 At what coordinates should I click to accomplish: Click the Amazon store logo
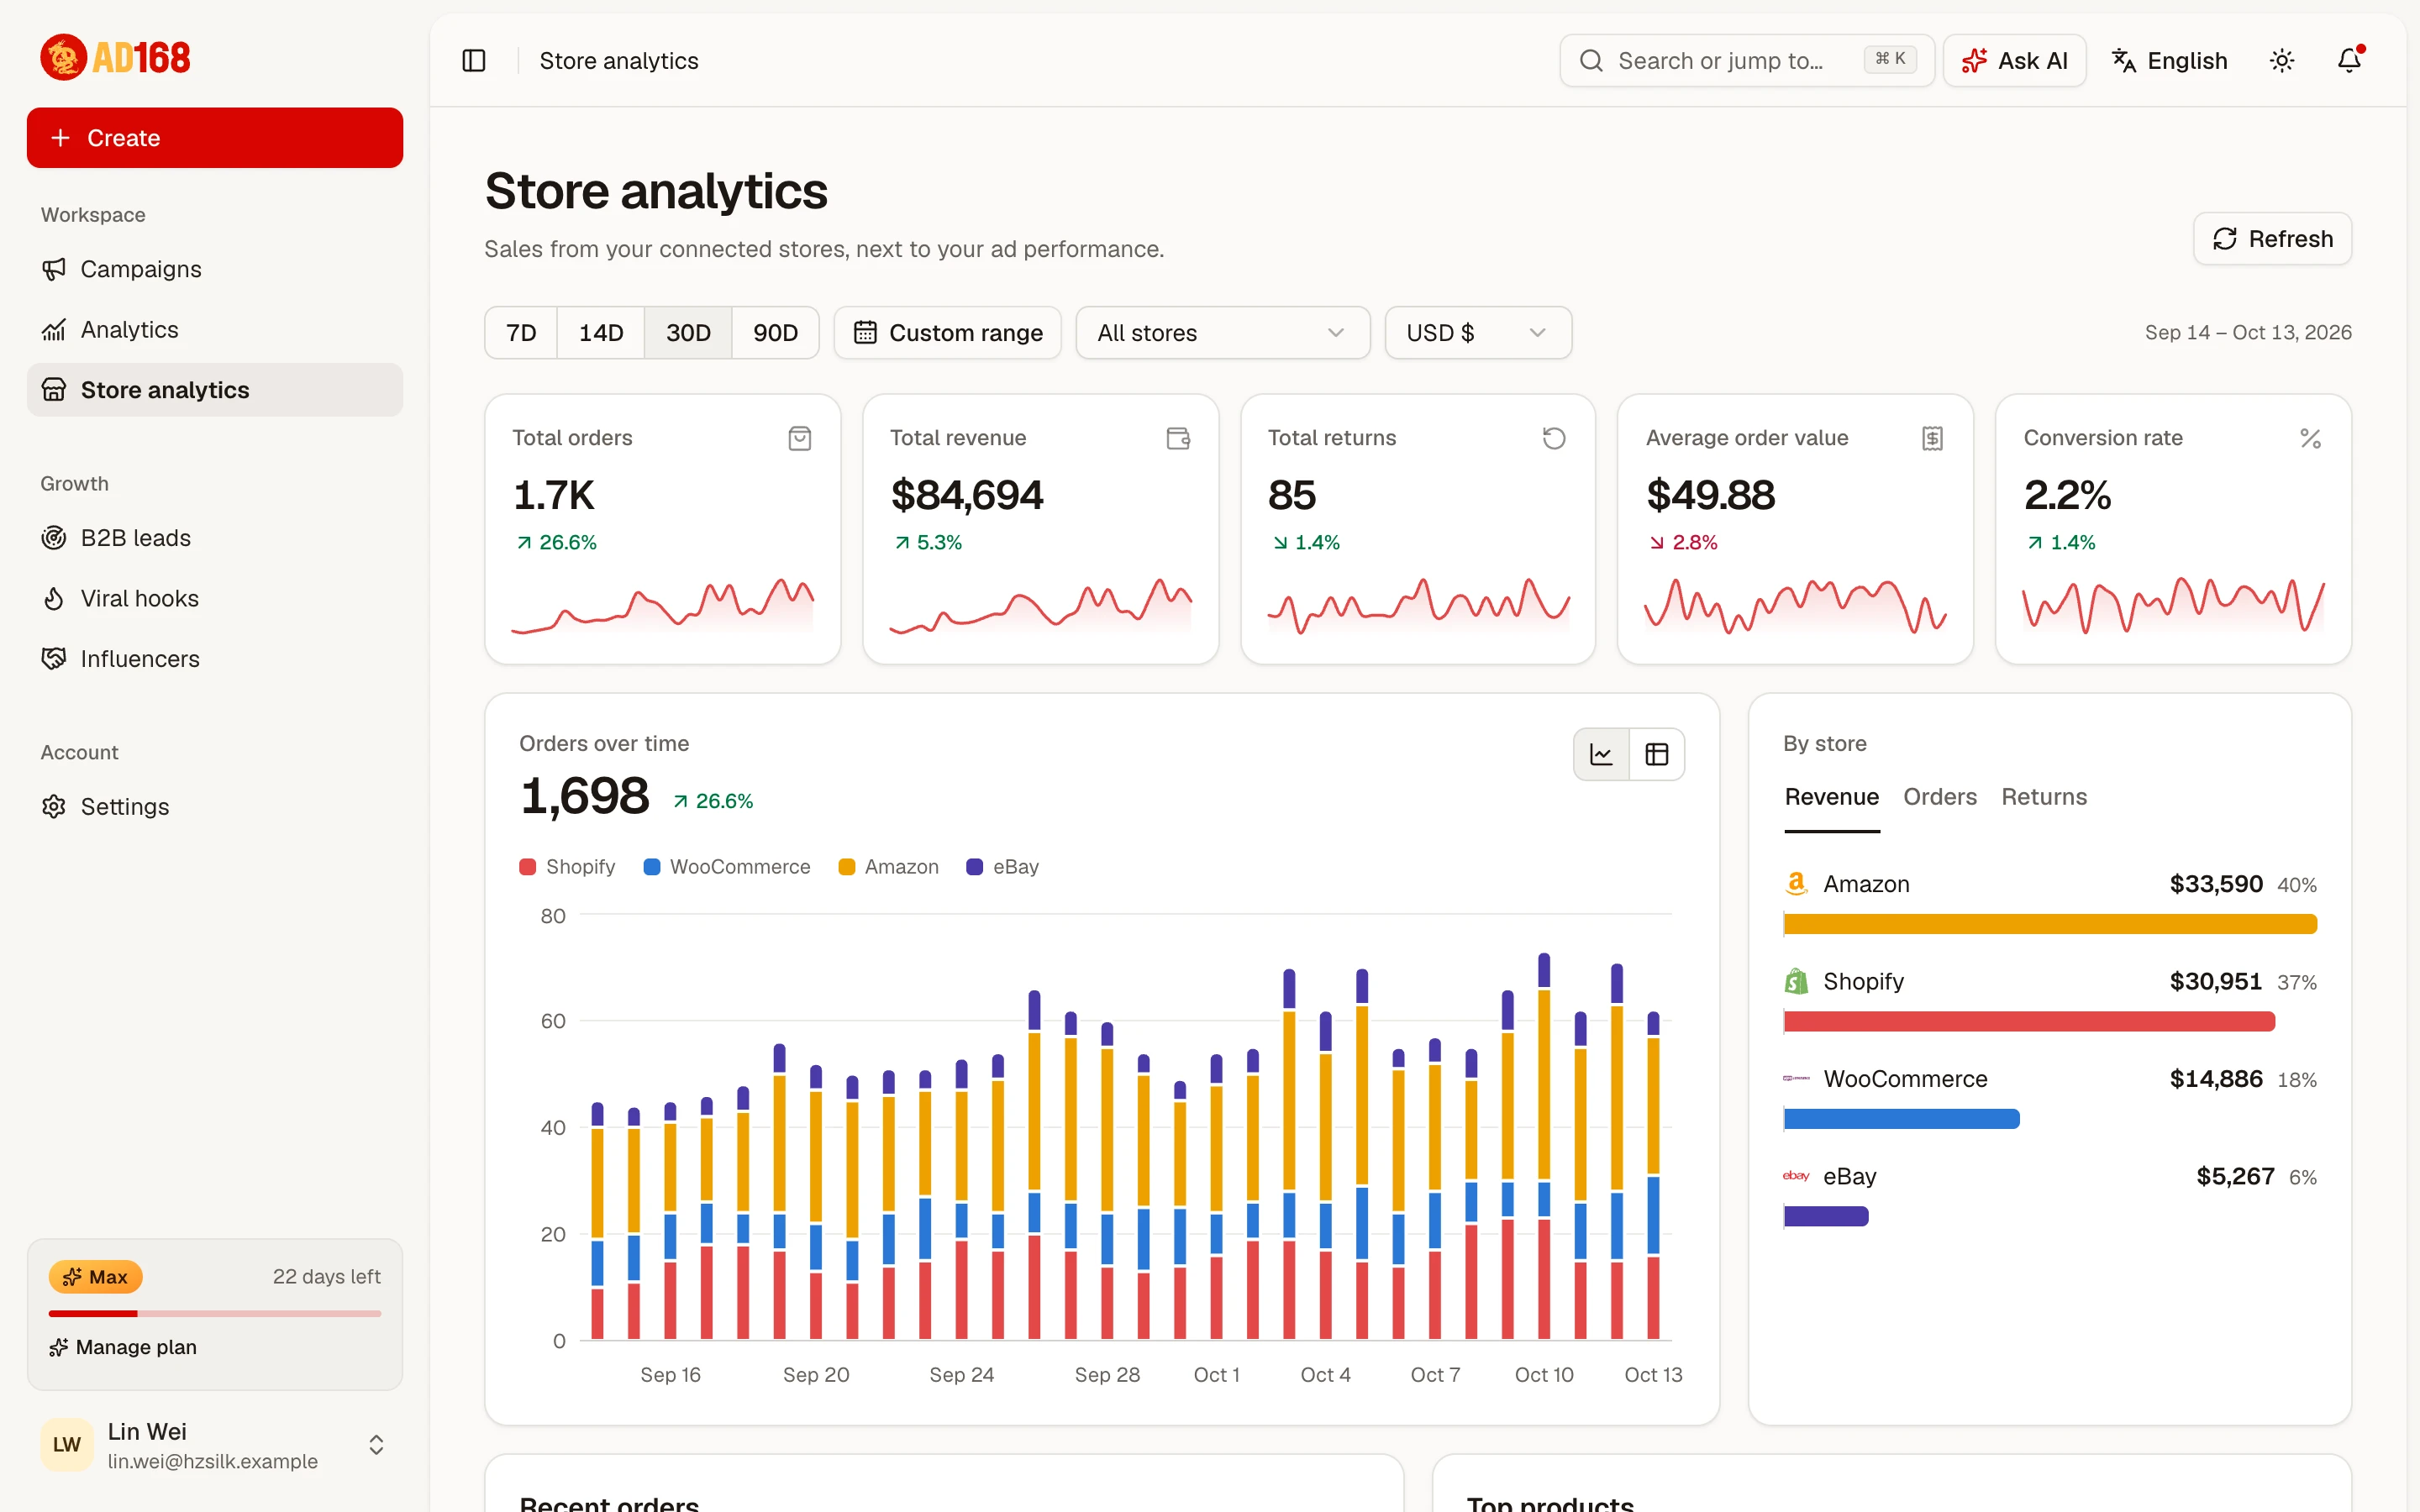click(x=1796, y=884)
